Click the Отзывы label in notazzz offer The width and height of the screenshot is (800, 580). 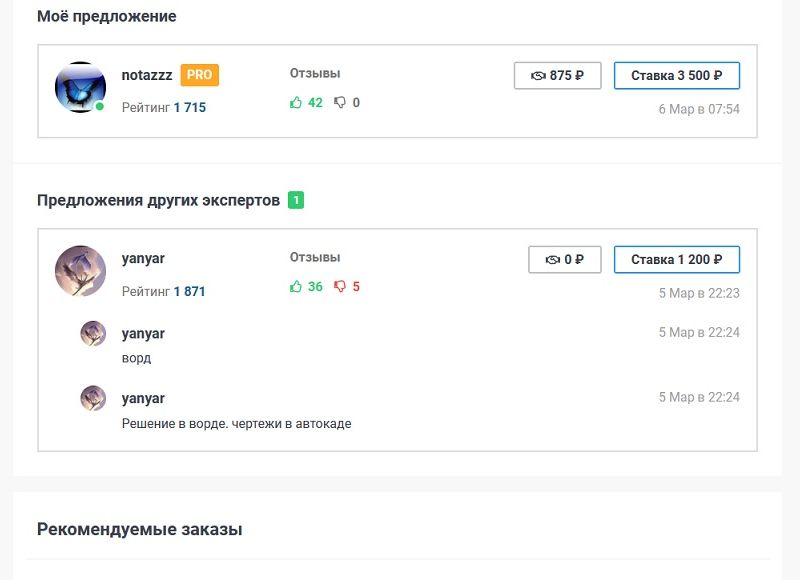tap(315, 73)
